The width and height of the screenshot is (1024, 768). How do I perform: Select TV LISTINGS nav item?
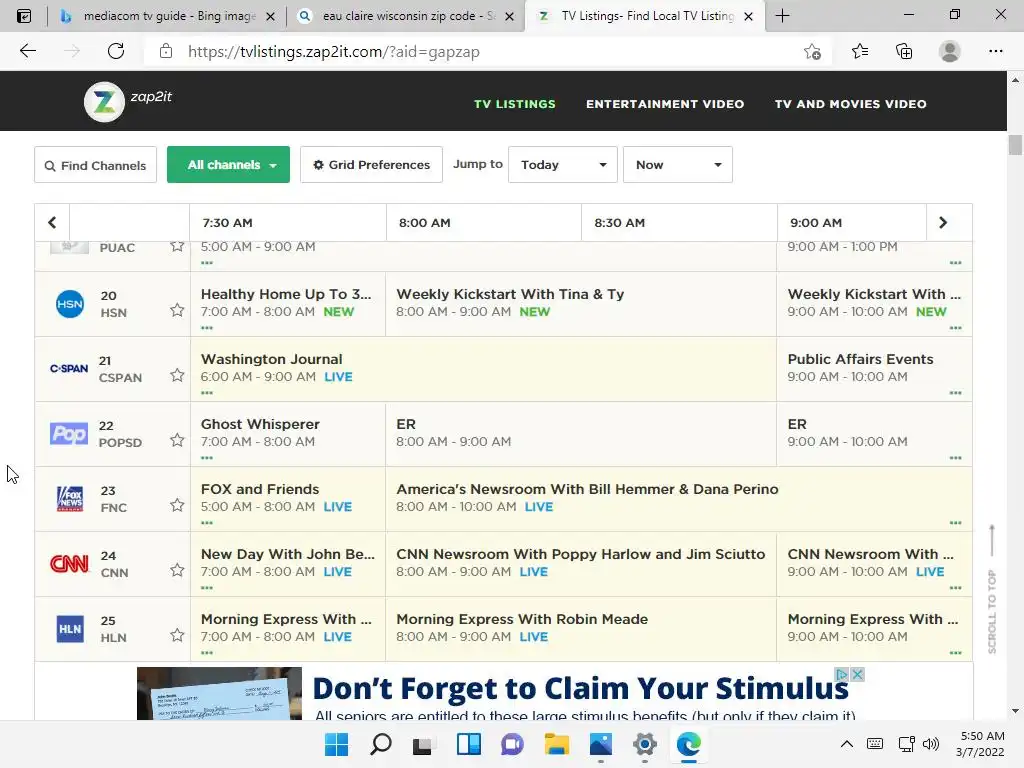point(515,104)
